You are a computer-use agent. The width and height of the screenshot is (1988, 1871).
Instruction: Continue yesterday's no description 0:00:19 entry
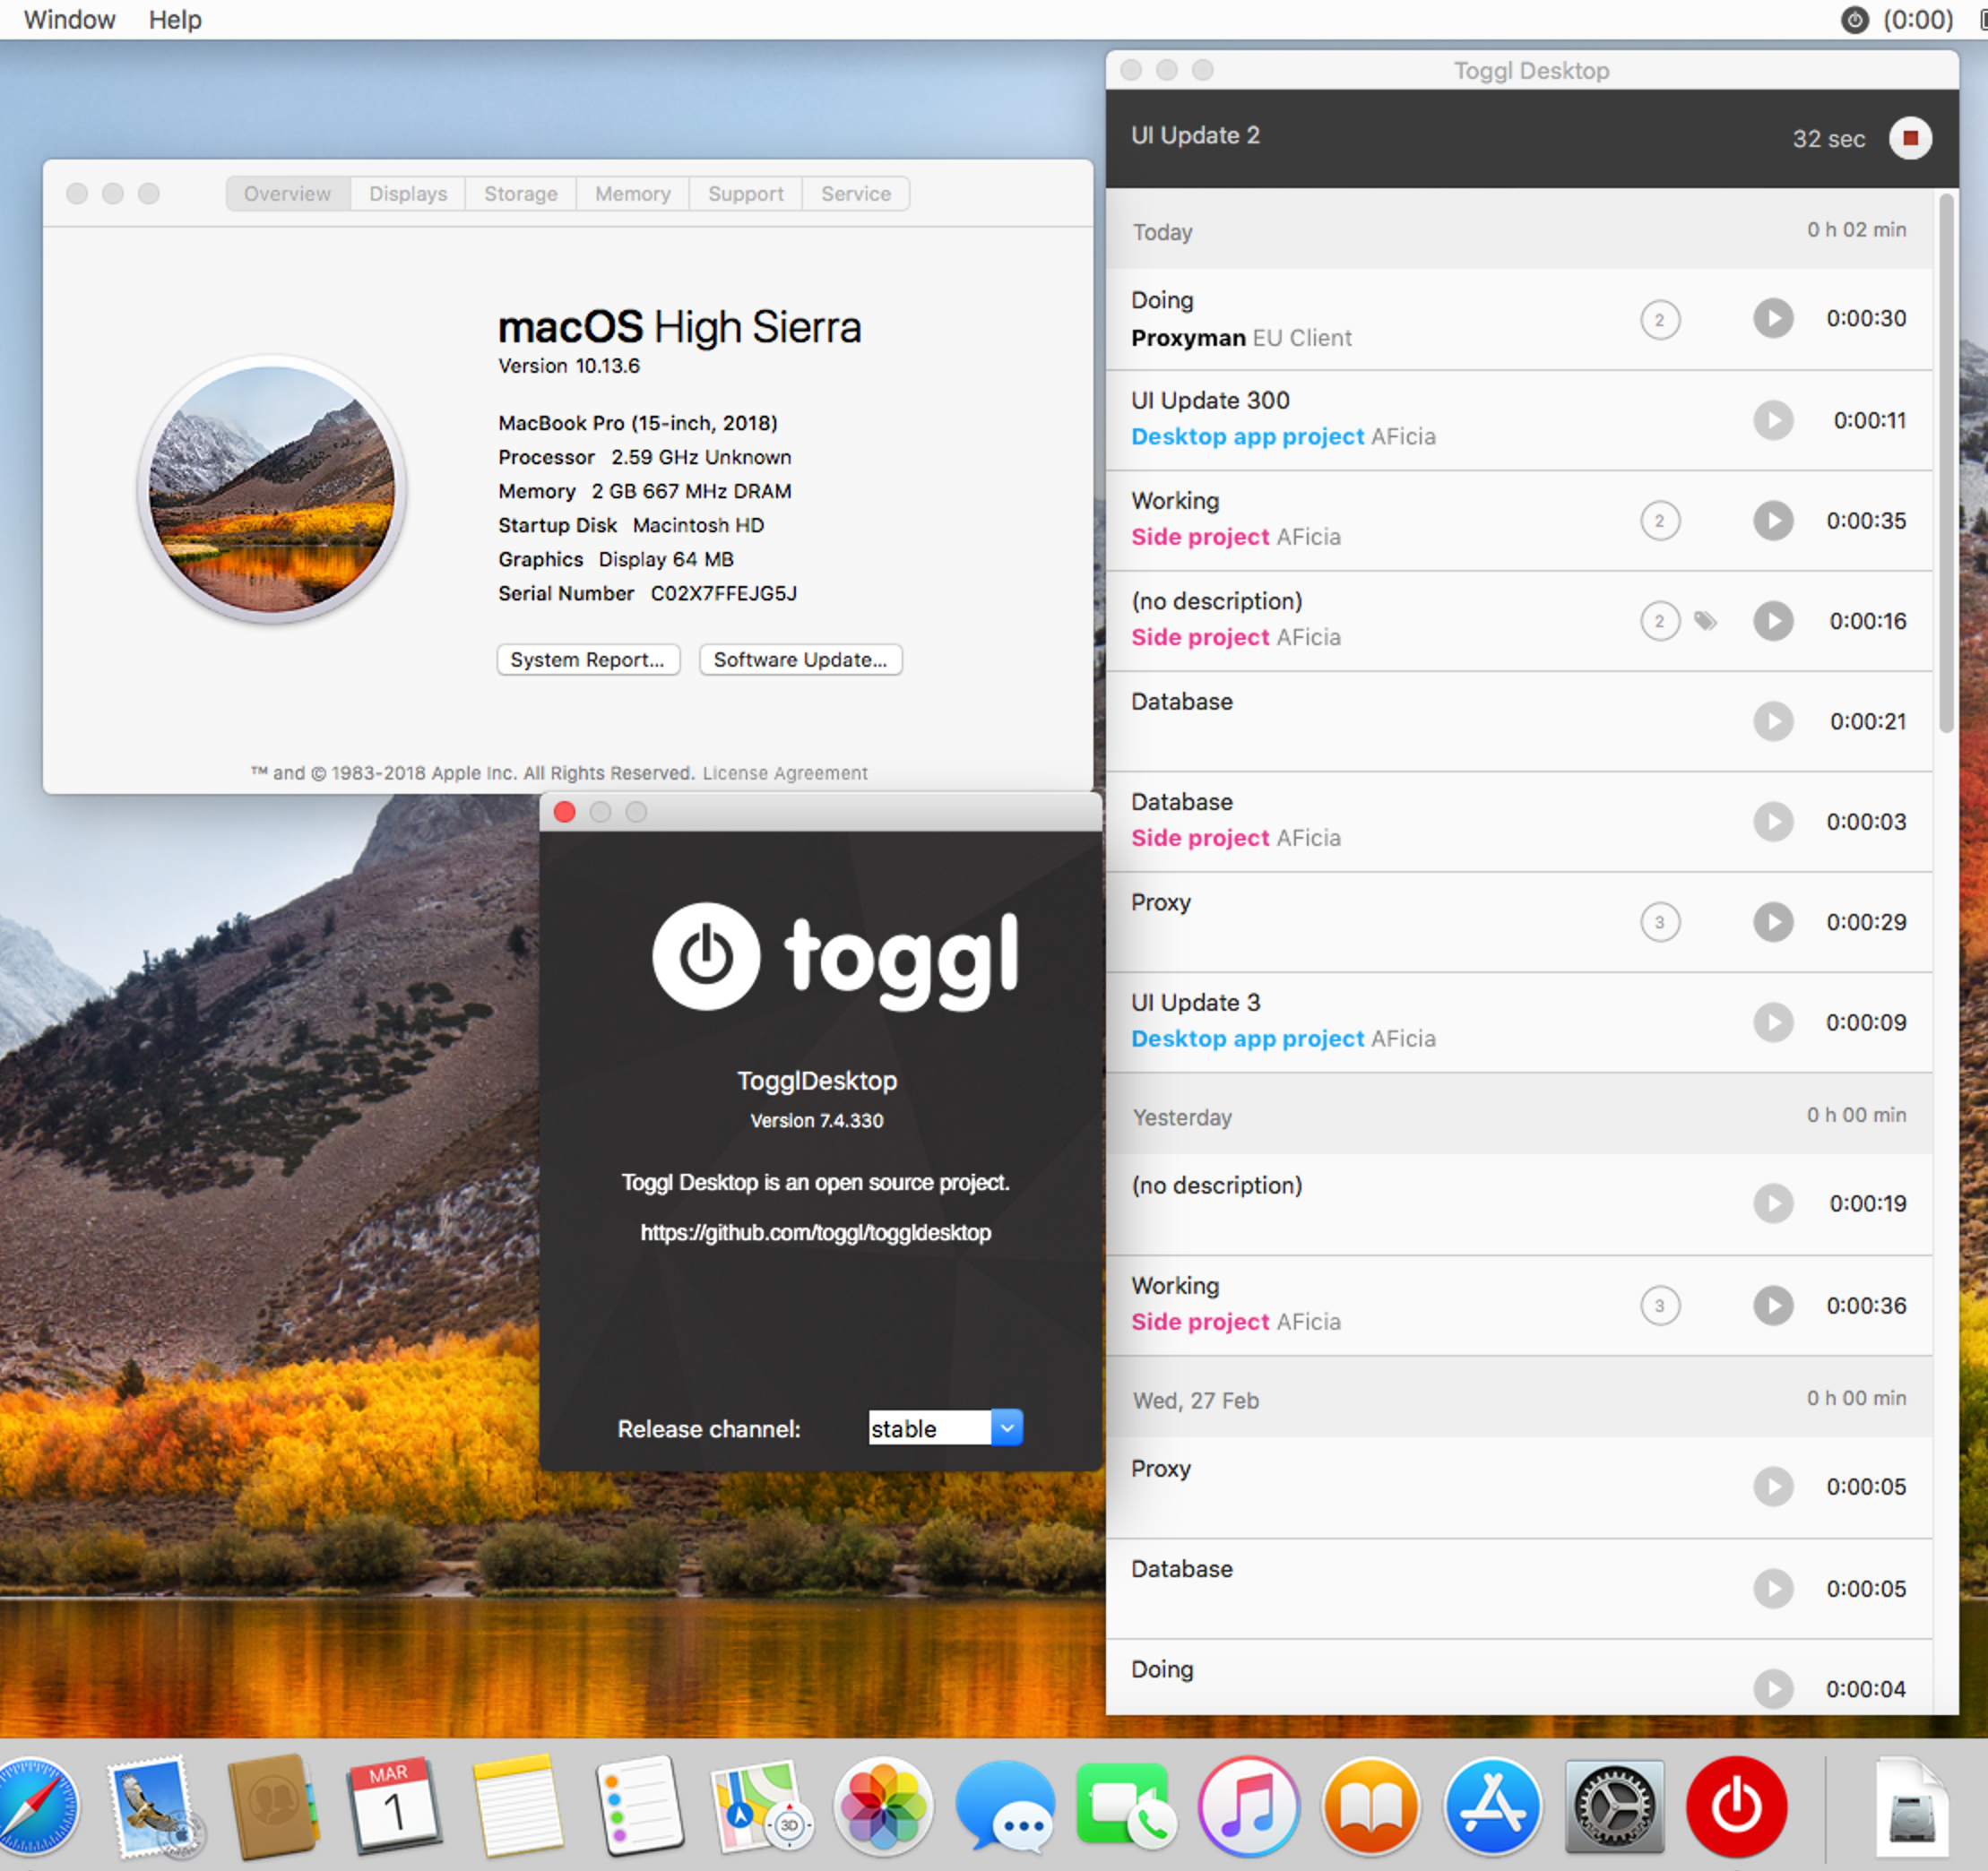coord(1772,1203)
